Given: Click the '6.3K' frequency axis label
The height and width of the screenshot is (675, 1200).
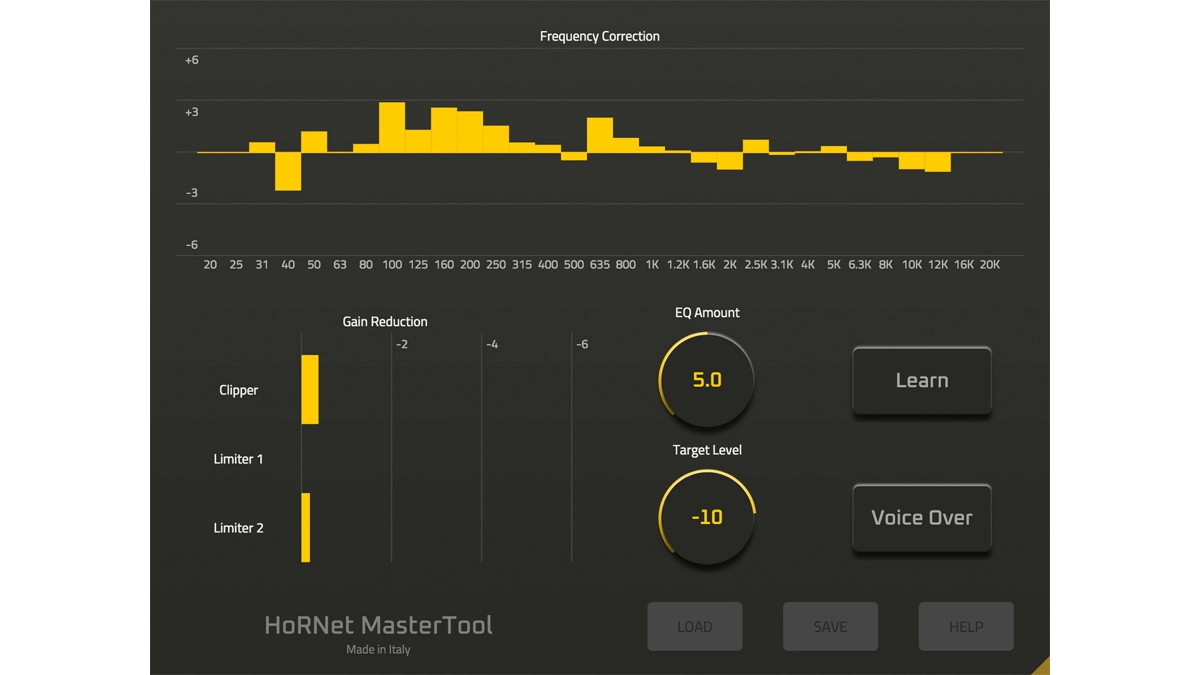Looking at the screenshot, I should pos(860,265).
